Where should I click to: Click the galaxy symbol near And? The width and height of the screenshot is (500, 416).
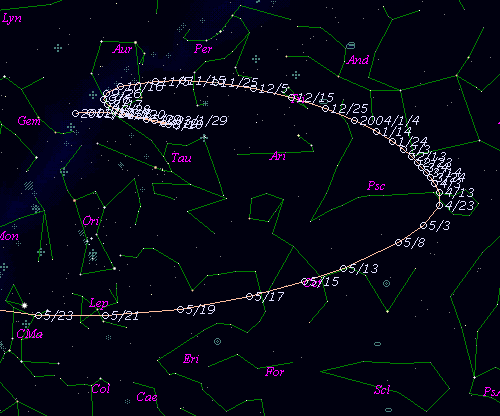click(x=350, y=45)
